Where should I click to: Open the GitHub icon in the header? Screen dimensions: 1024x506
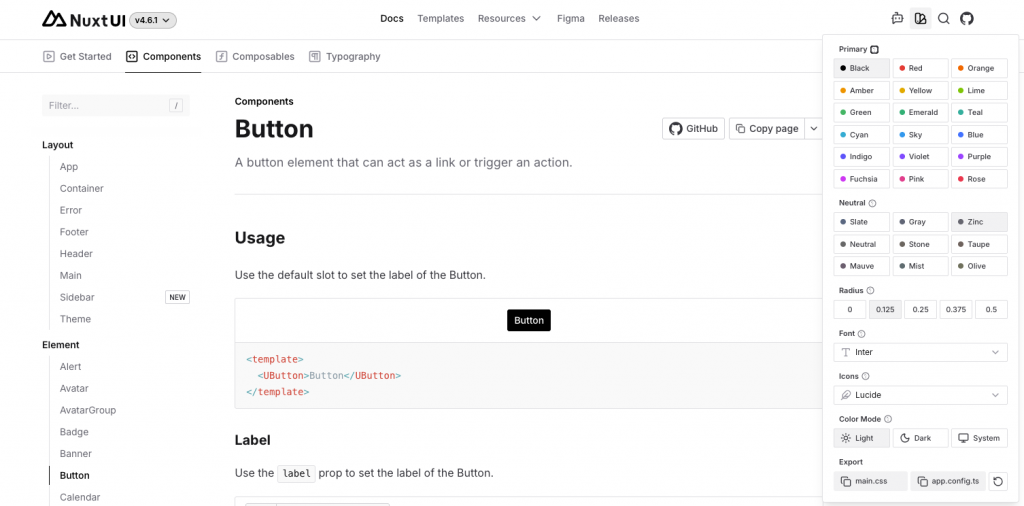point(967,18)
